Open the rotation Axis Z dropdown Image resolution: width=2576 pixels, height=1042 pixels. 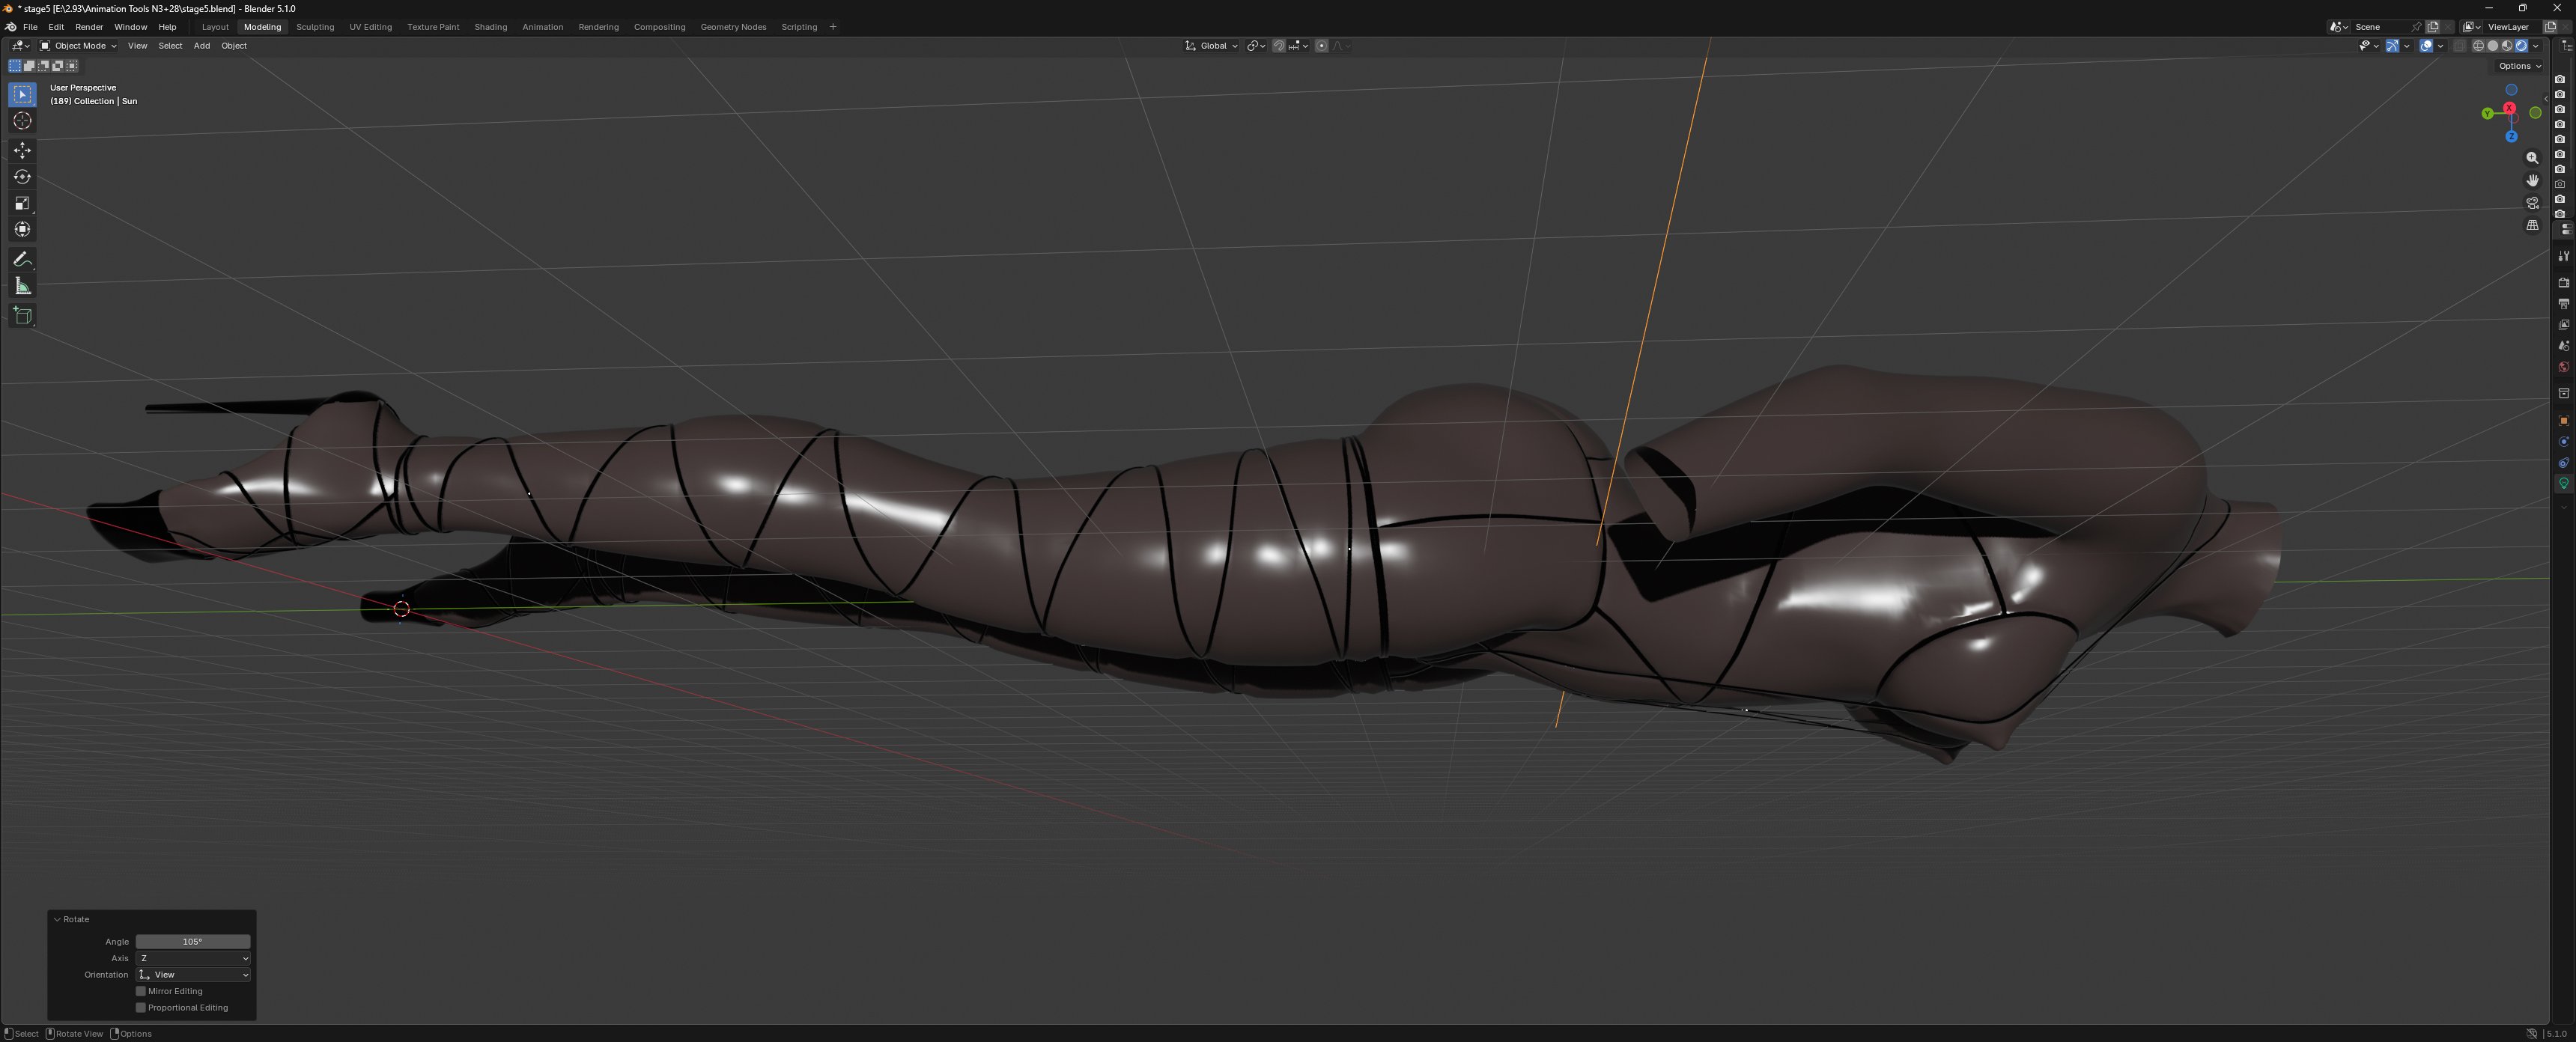pyautogui.click(x=193, y=958)
